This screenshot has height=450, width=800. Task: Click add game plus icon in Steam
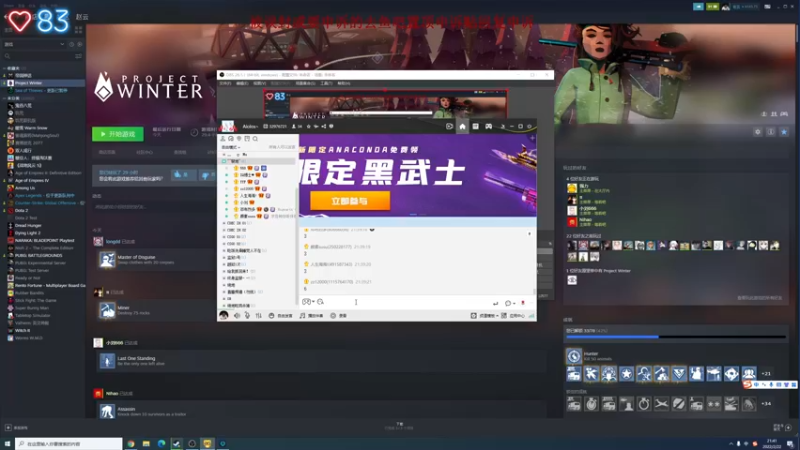click(x=8, y=428)
